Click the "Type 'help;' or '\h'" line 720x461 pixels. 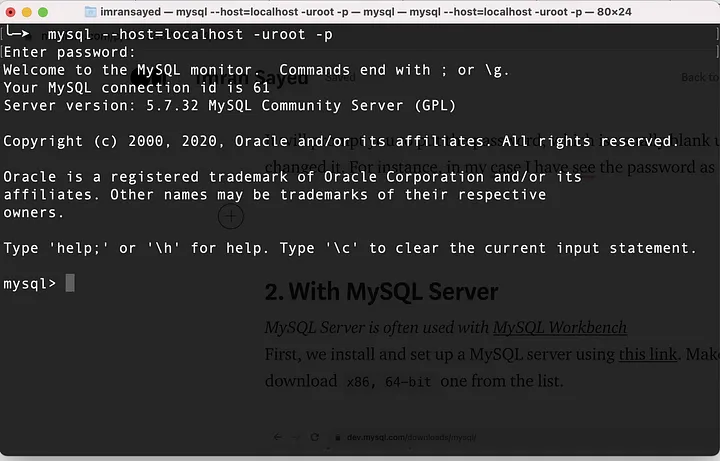point(350,248)
